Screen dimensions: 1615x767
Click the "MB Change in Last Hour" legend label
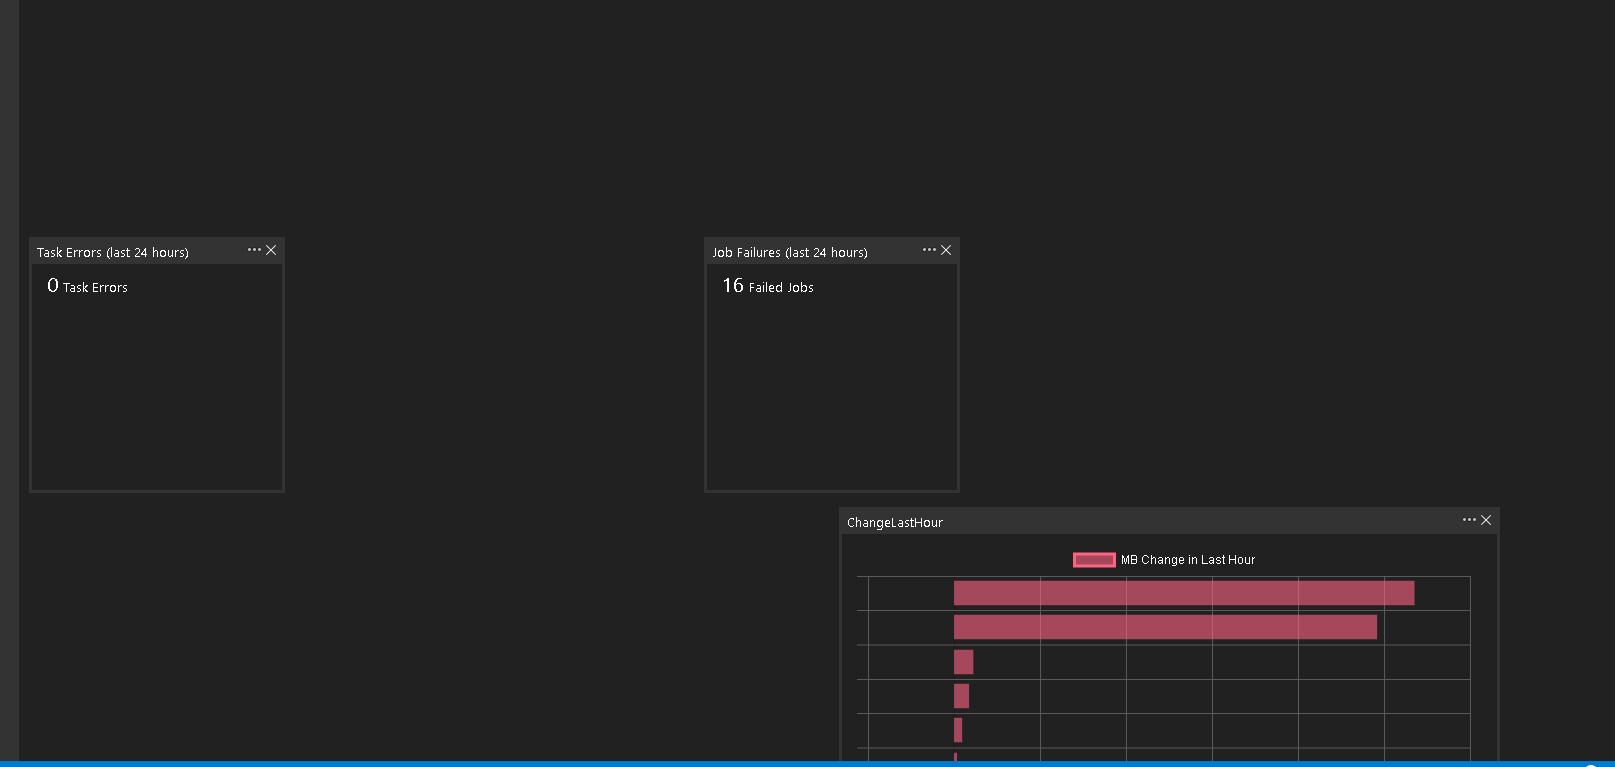click(1188, 560)
